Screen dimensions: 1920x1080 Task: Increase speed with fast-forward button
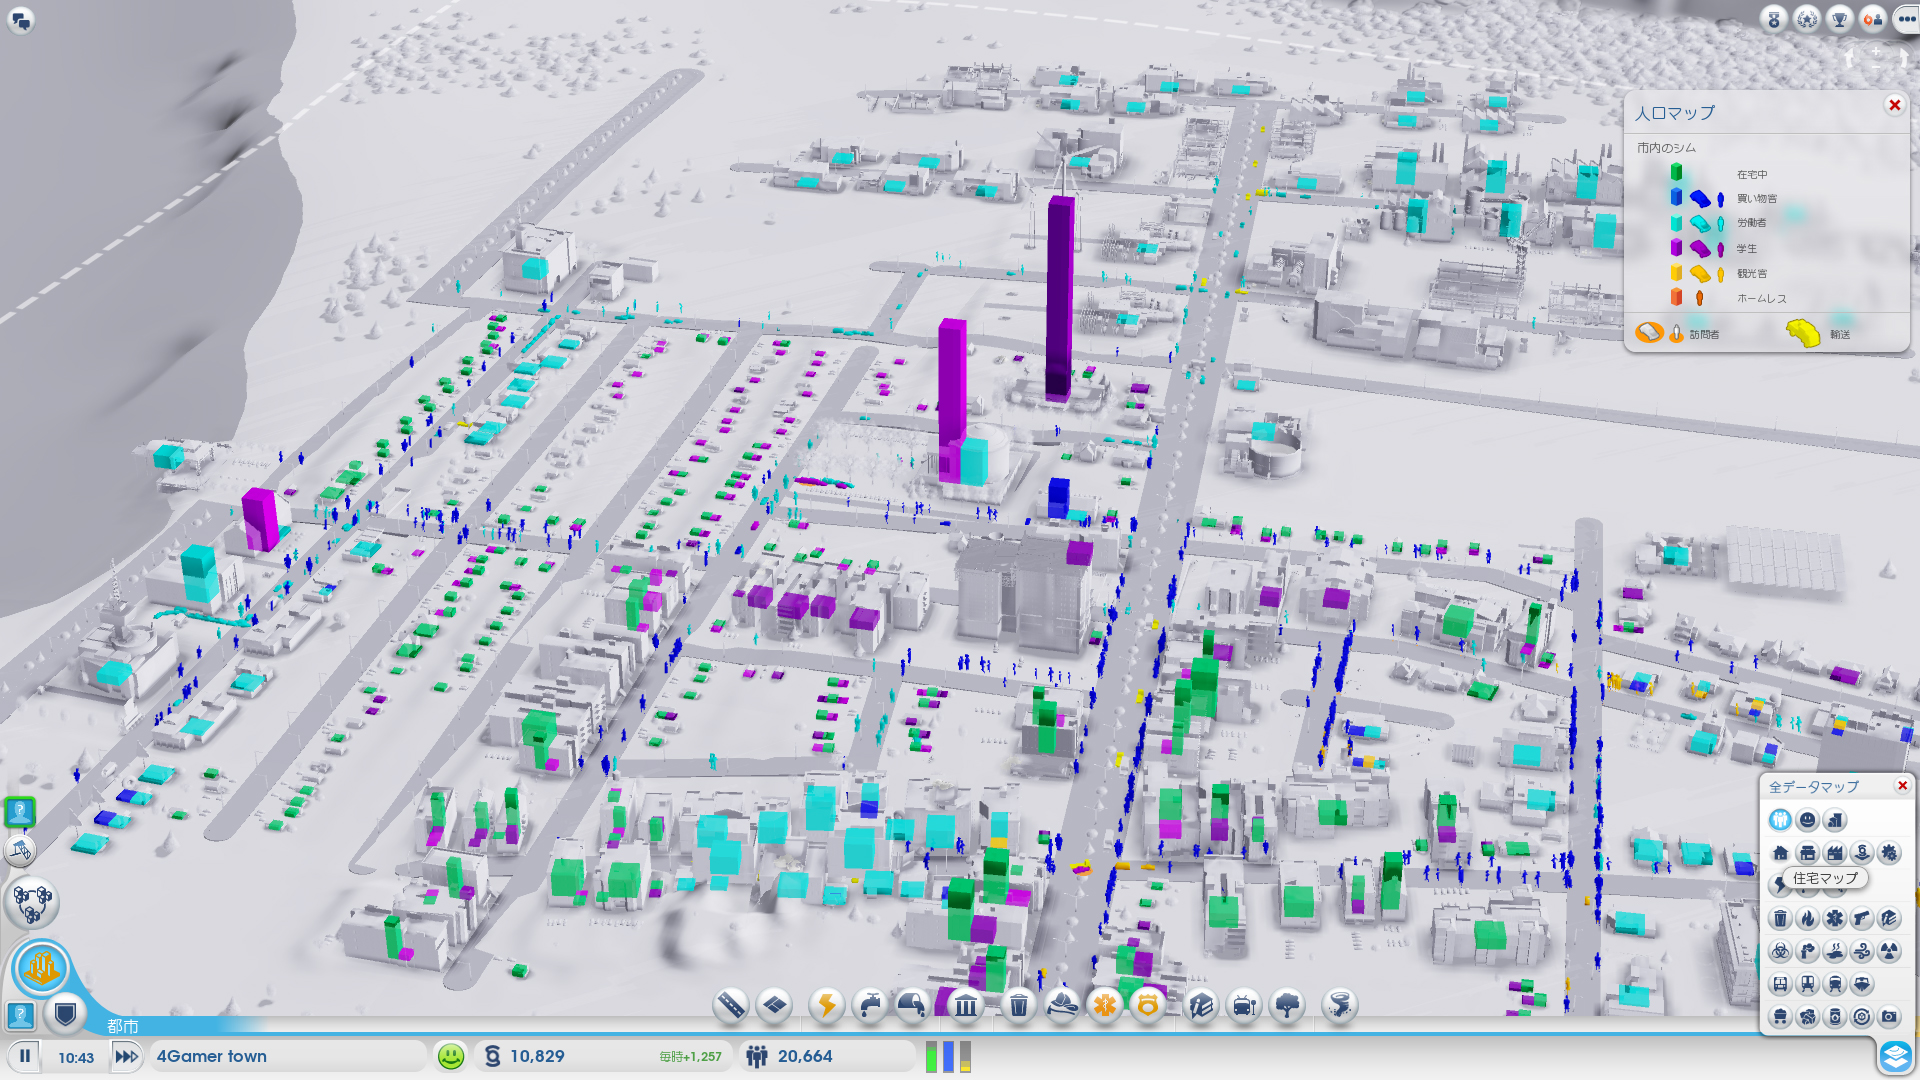click(x=126, y=1056)
